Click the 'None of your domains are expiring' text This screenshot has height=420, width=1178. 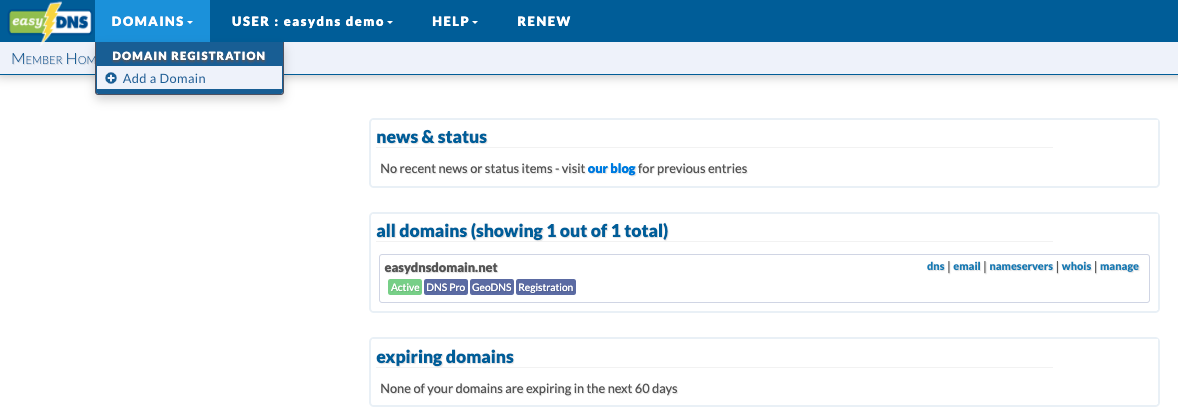point(529,389)
